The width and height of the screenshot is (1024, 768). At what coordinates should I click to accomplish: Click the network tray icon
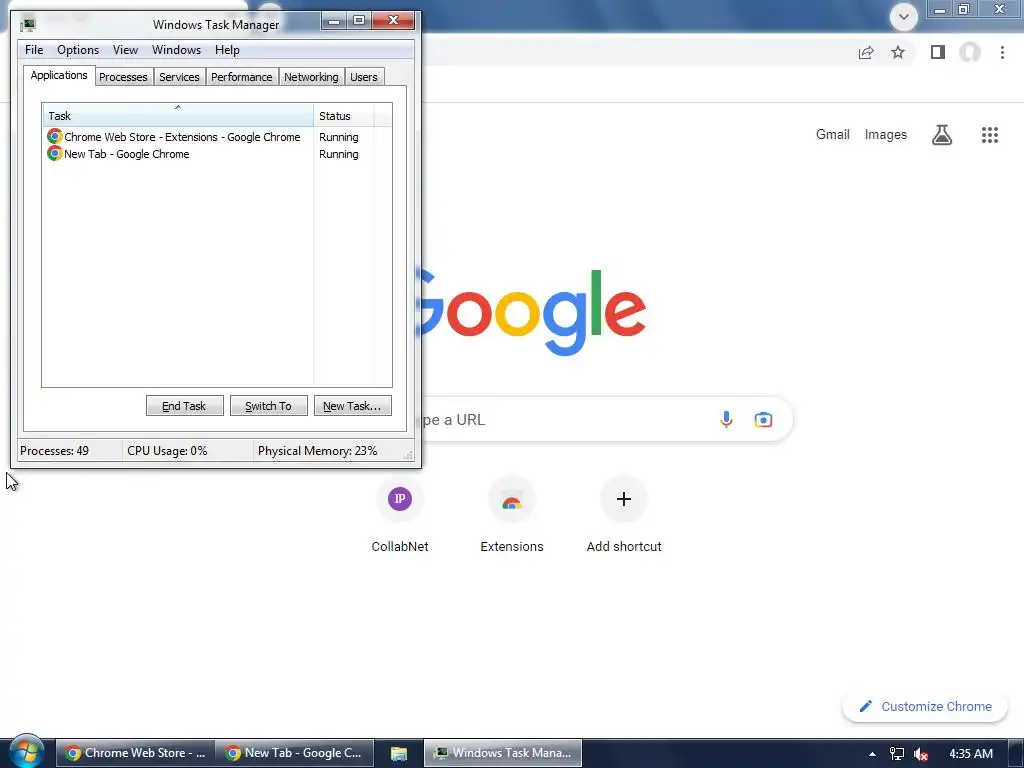click(897, 754)
